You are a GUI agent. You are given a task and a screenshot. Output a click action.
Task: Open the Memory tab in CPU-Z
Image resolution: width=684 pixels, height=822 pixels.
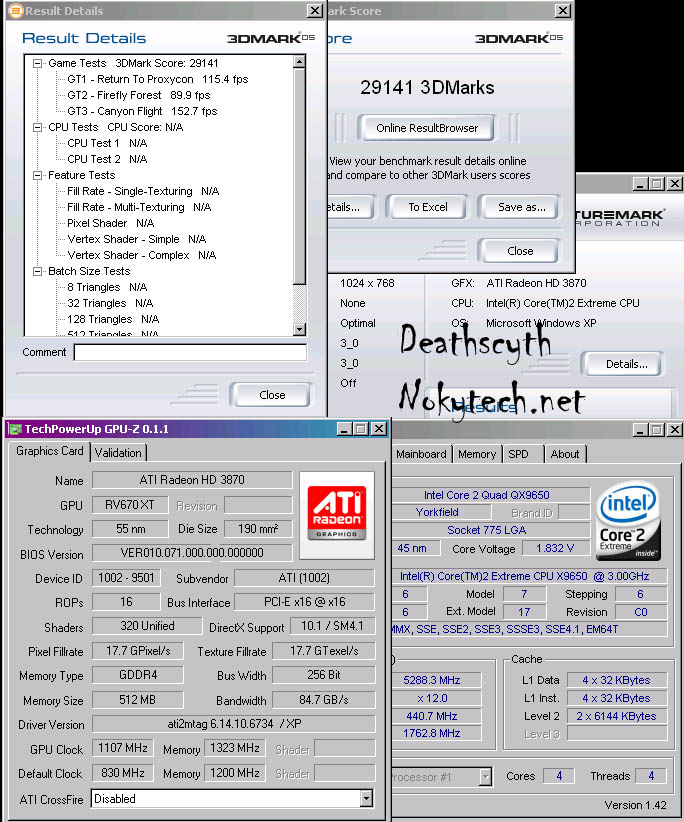[x=476, y=454]
